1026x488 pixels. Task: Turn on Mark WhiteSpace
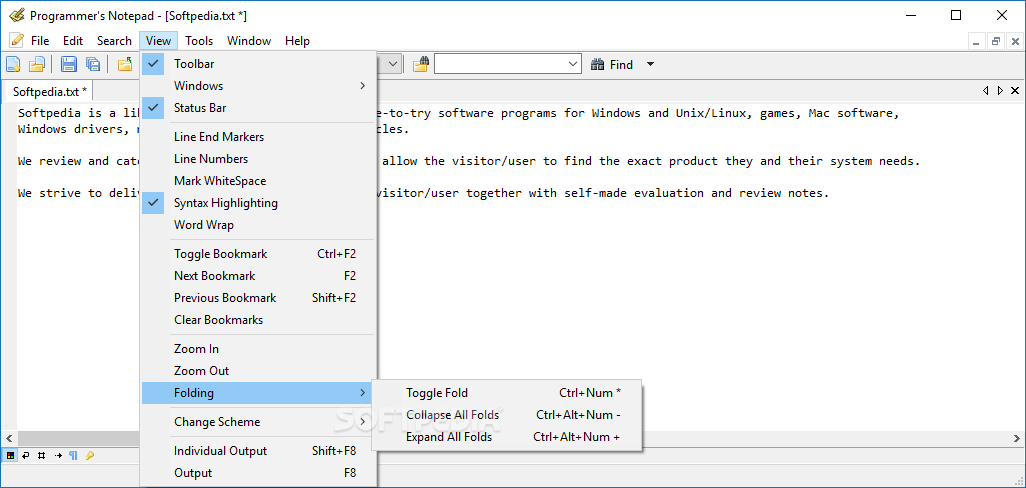pos(259,181)
